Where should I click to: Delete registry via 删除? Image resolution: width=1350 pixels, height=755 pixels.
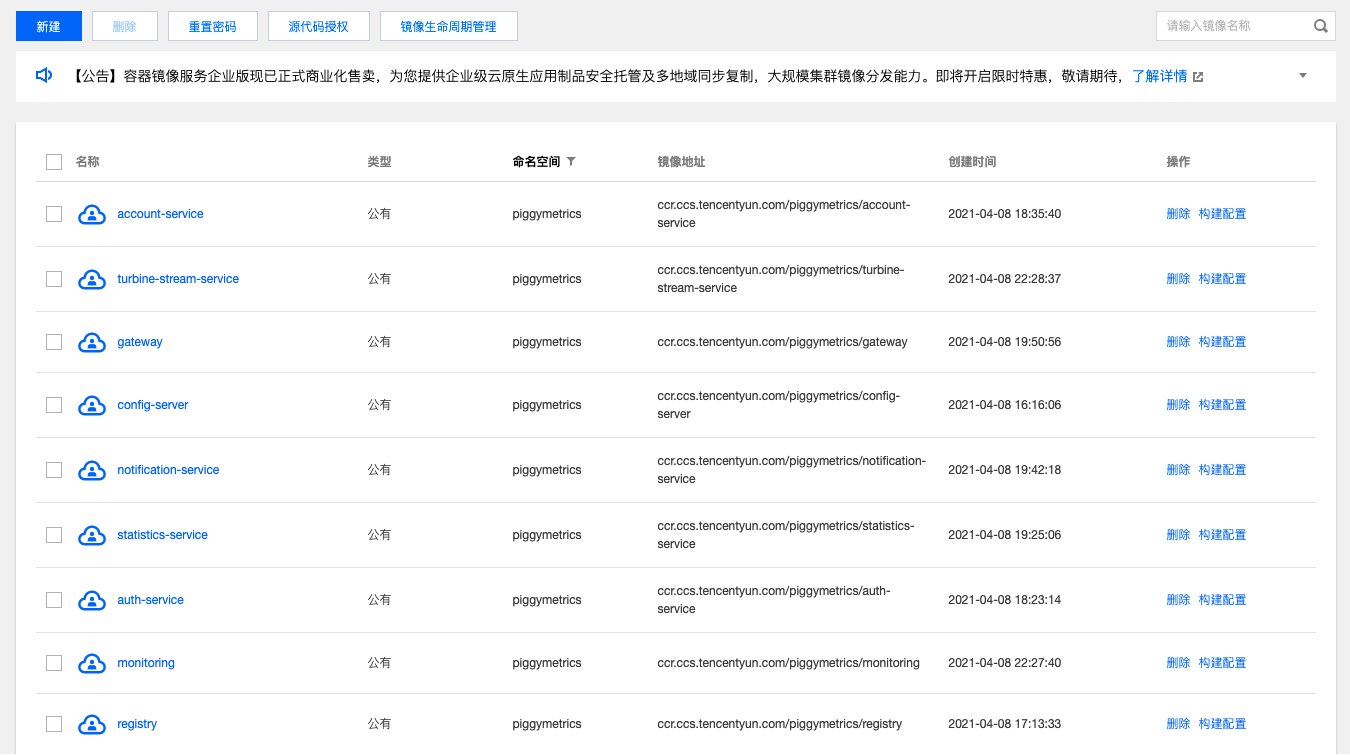pos(1178,724)
